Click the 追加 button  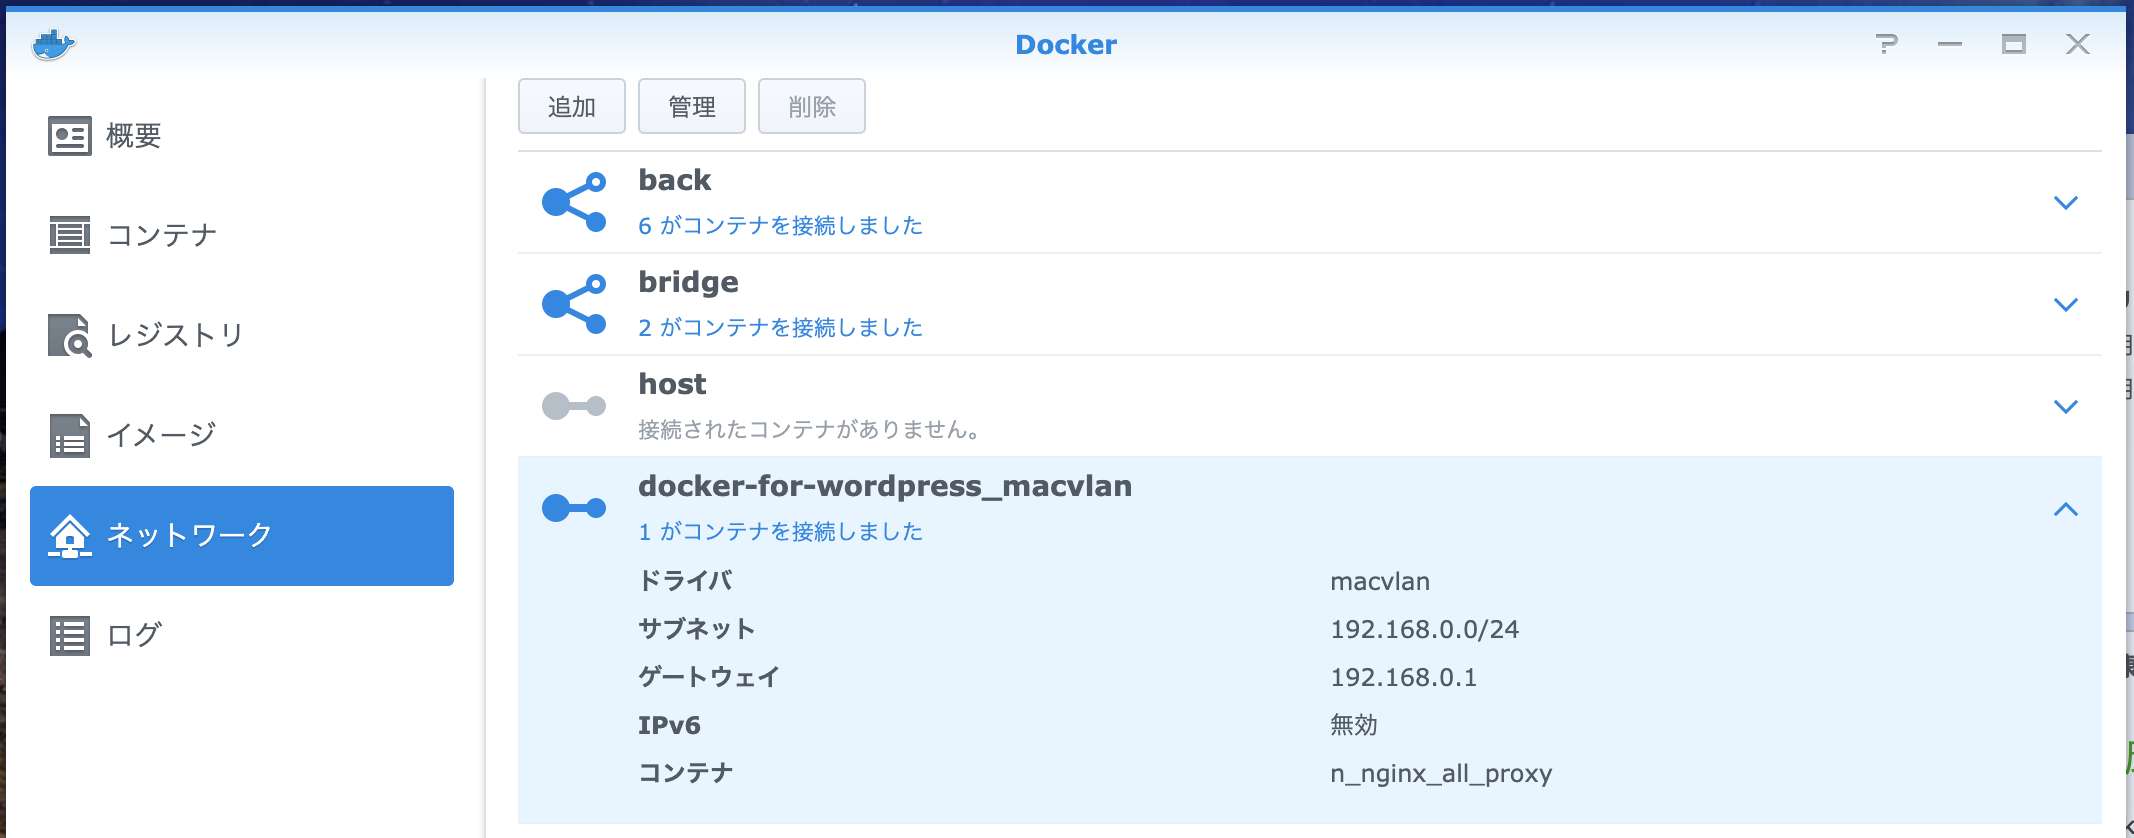572,106
